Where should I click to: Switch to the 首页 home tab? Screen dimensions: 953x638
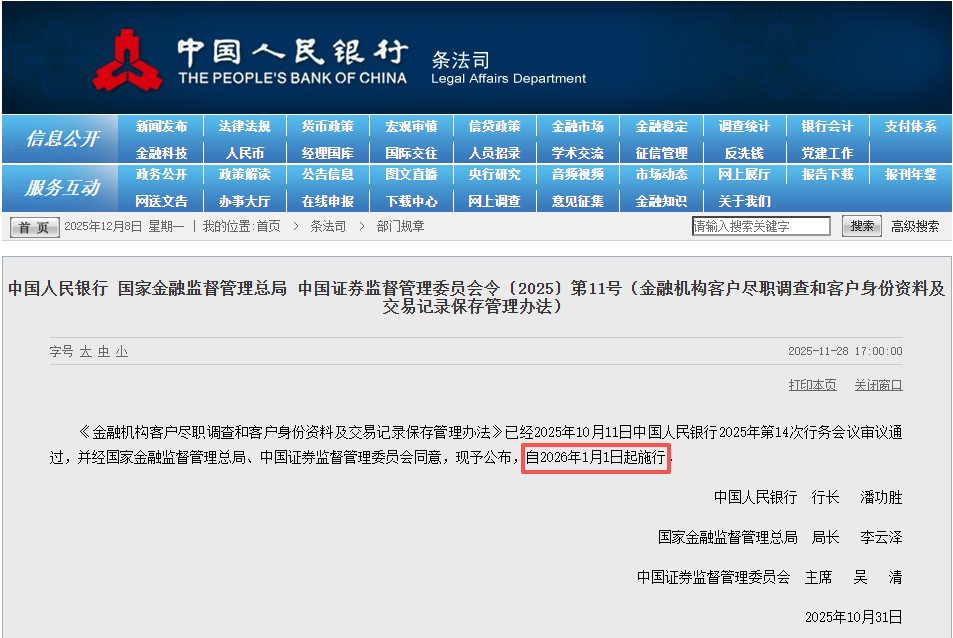[x=33, y=227]
